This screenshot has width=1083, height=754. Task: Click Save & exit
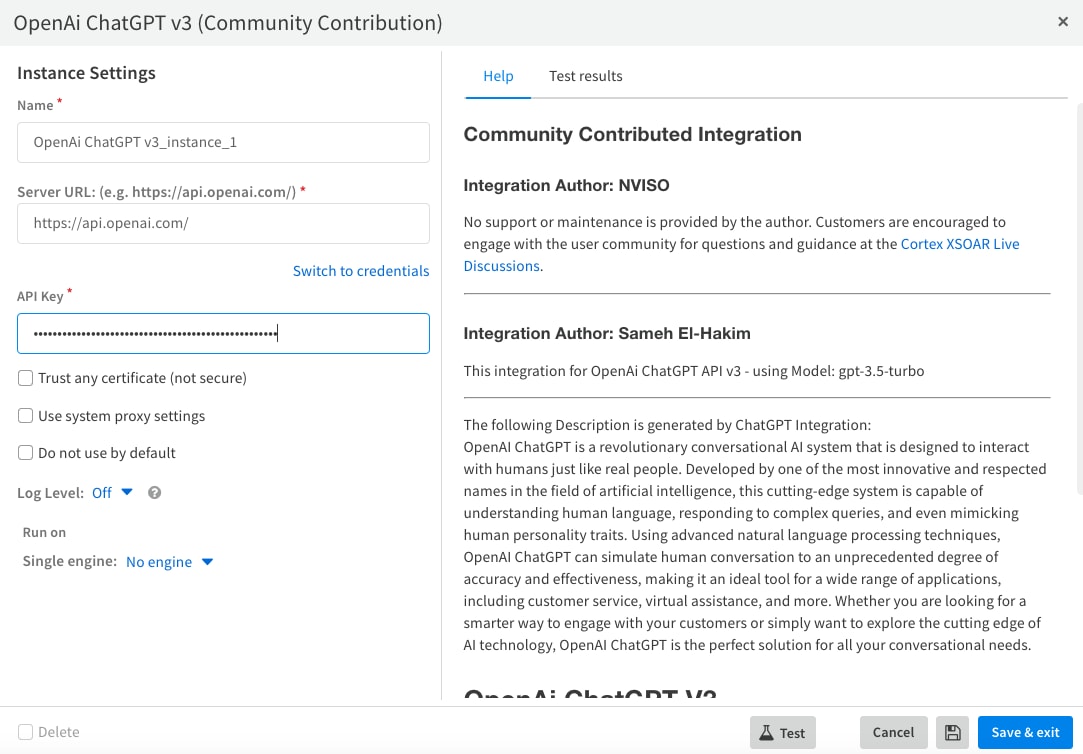click(1025, 733)
